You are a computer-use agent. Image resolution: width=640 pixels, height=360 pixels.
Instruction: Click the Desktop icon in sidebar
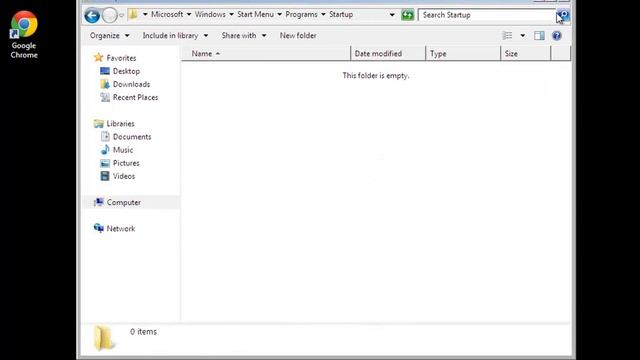105,71
